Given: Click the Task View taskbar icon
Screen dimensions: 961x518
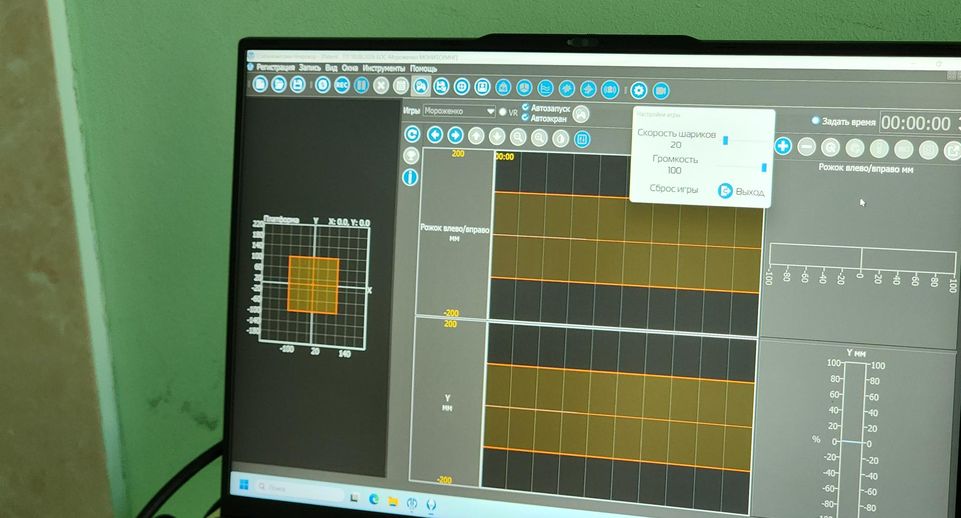Looking at the screenshot, I should (354, 497).
